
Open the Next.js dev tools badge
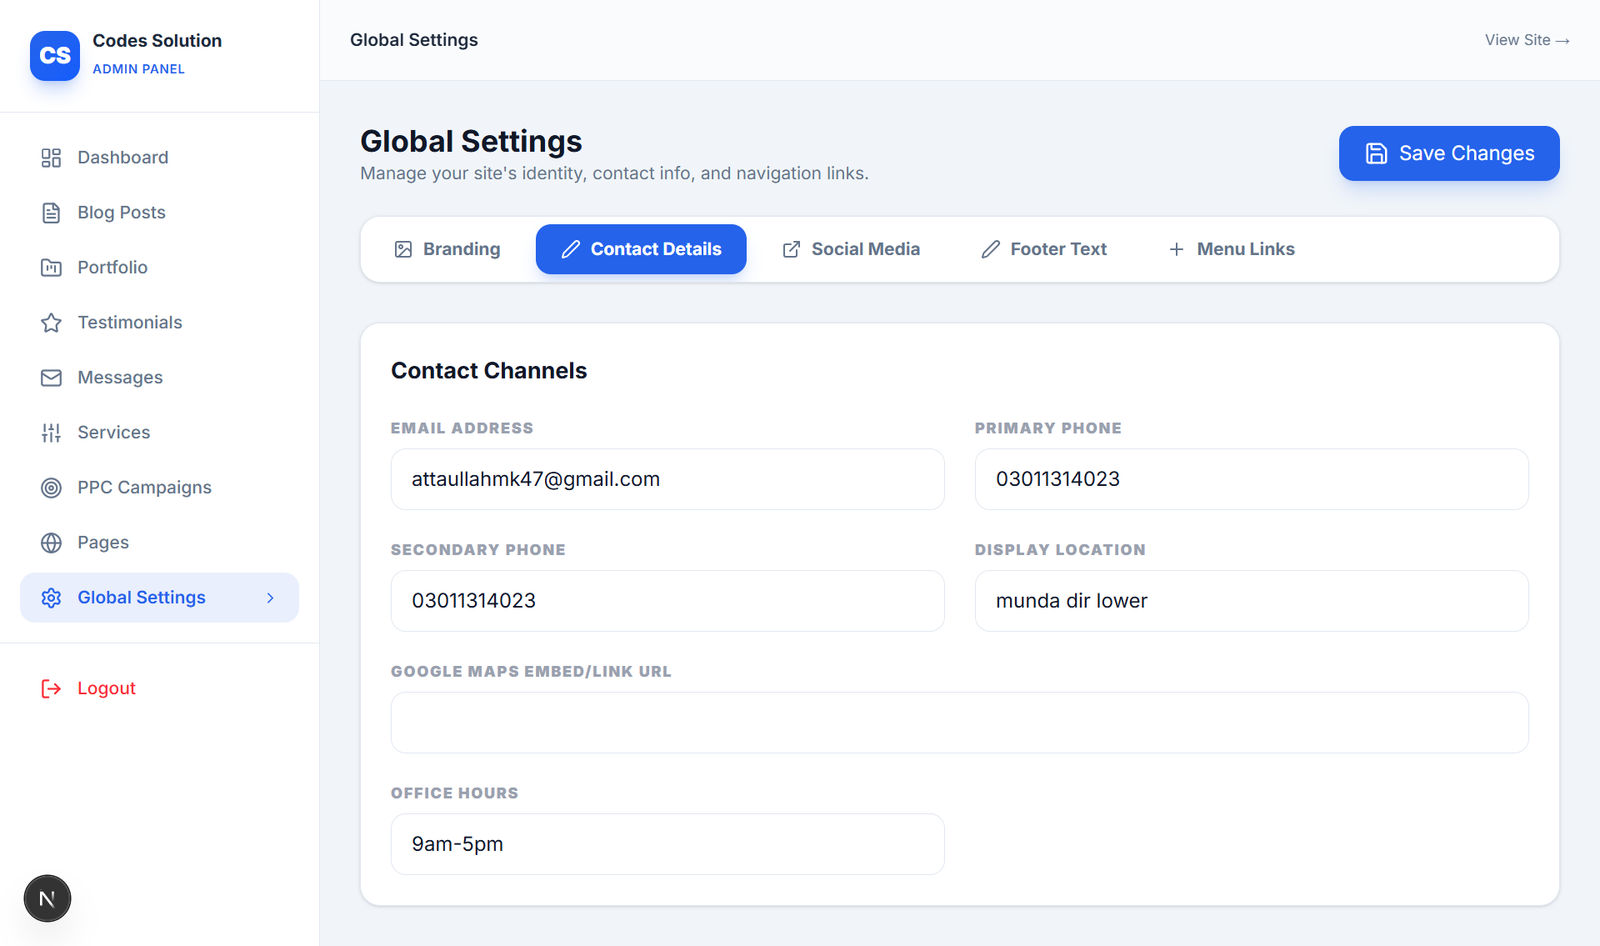[47, 899]
